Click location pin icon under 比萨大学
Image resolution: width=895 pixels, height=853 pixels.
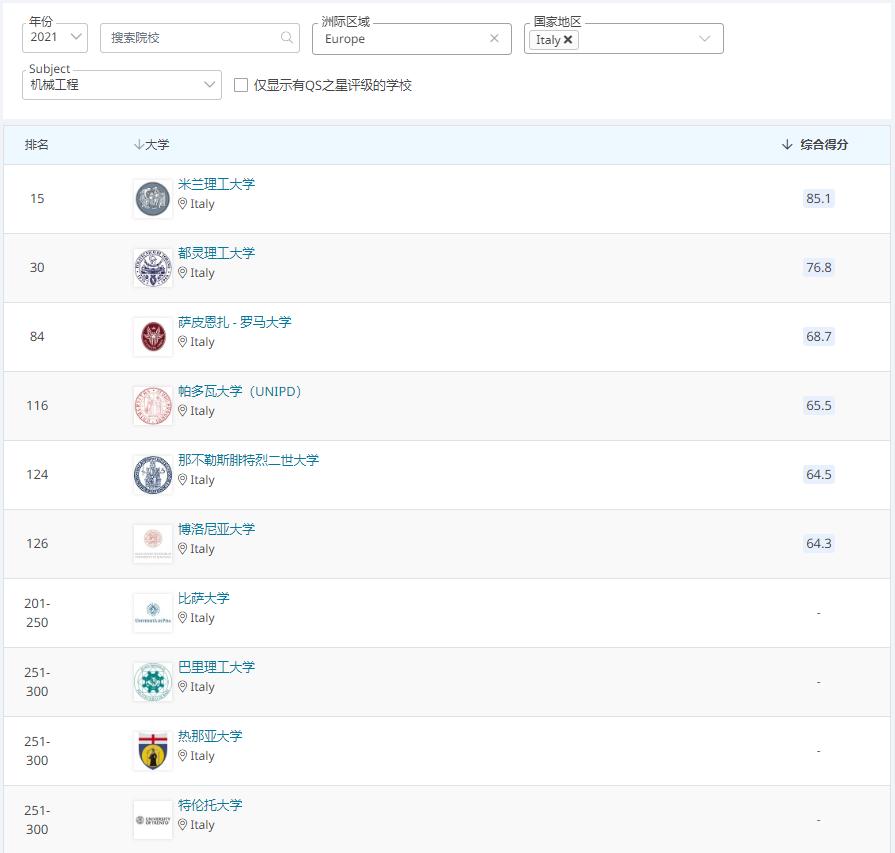pos(183,618)
